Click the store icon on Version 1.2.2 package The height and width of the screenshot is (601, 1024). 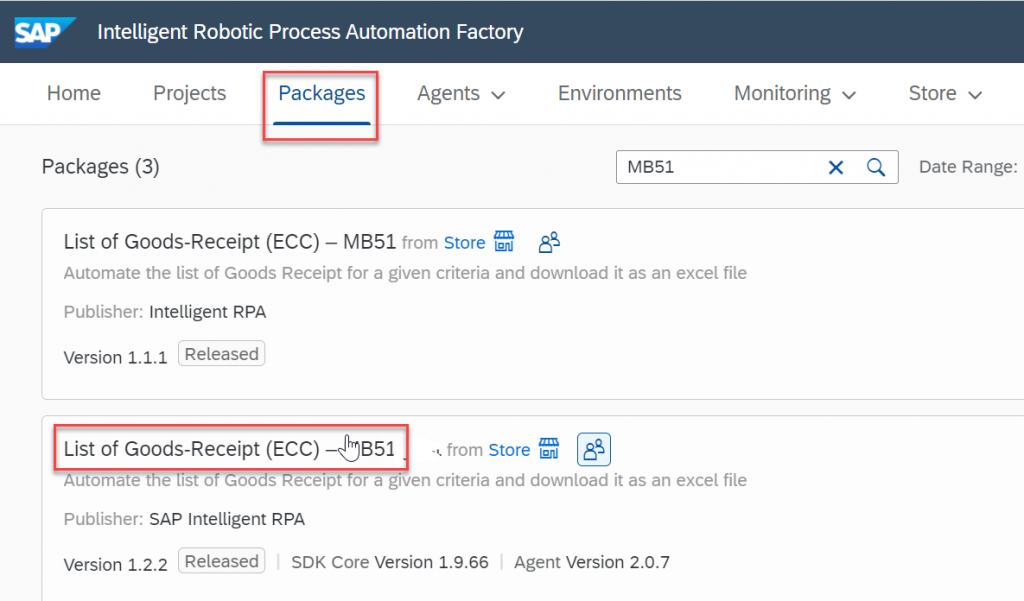click(549, 449)
